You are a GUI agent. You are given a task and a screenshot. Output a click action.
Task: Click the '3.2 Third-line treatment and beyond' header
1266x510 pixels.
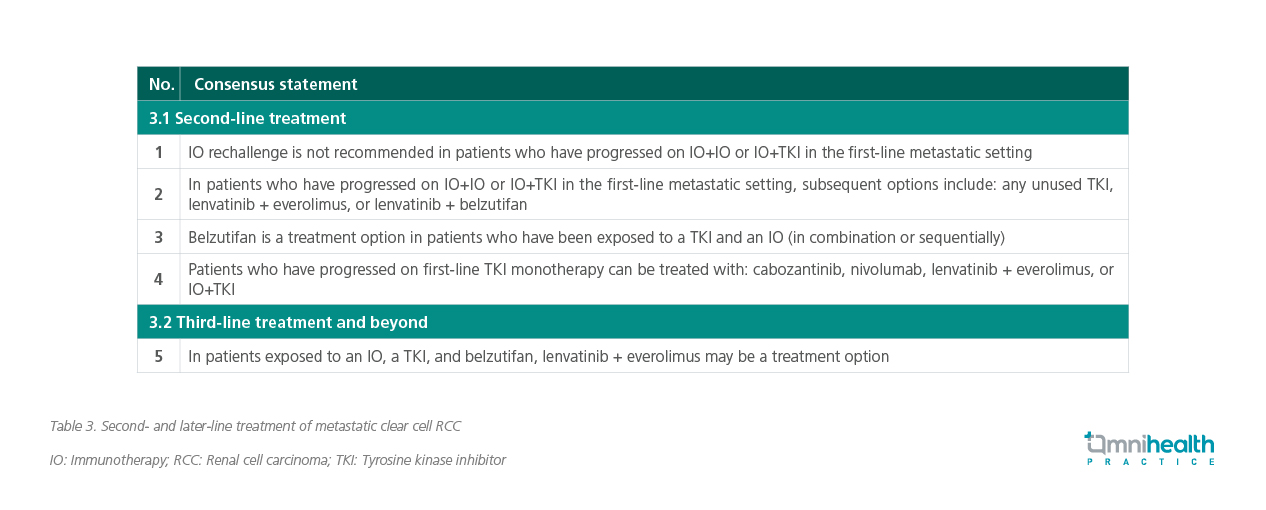click(x=633, y=322)
